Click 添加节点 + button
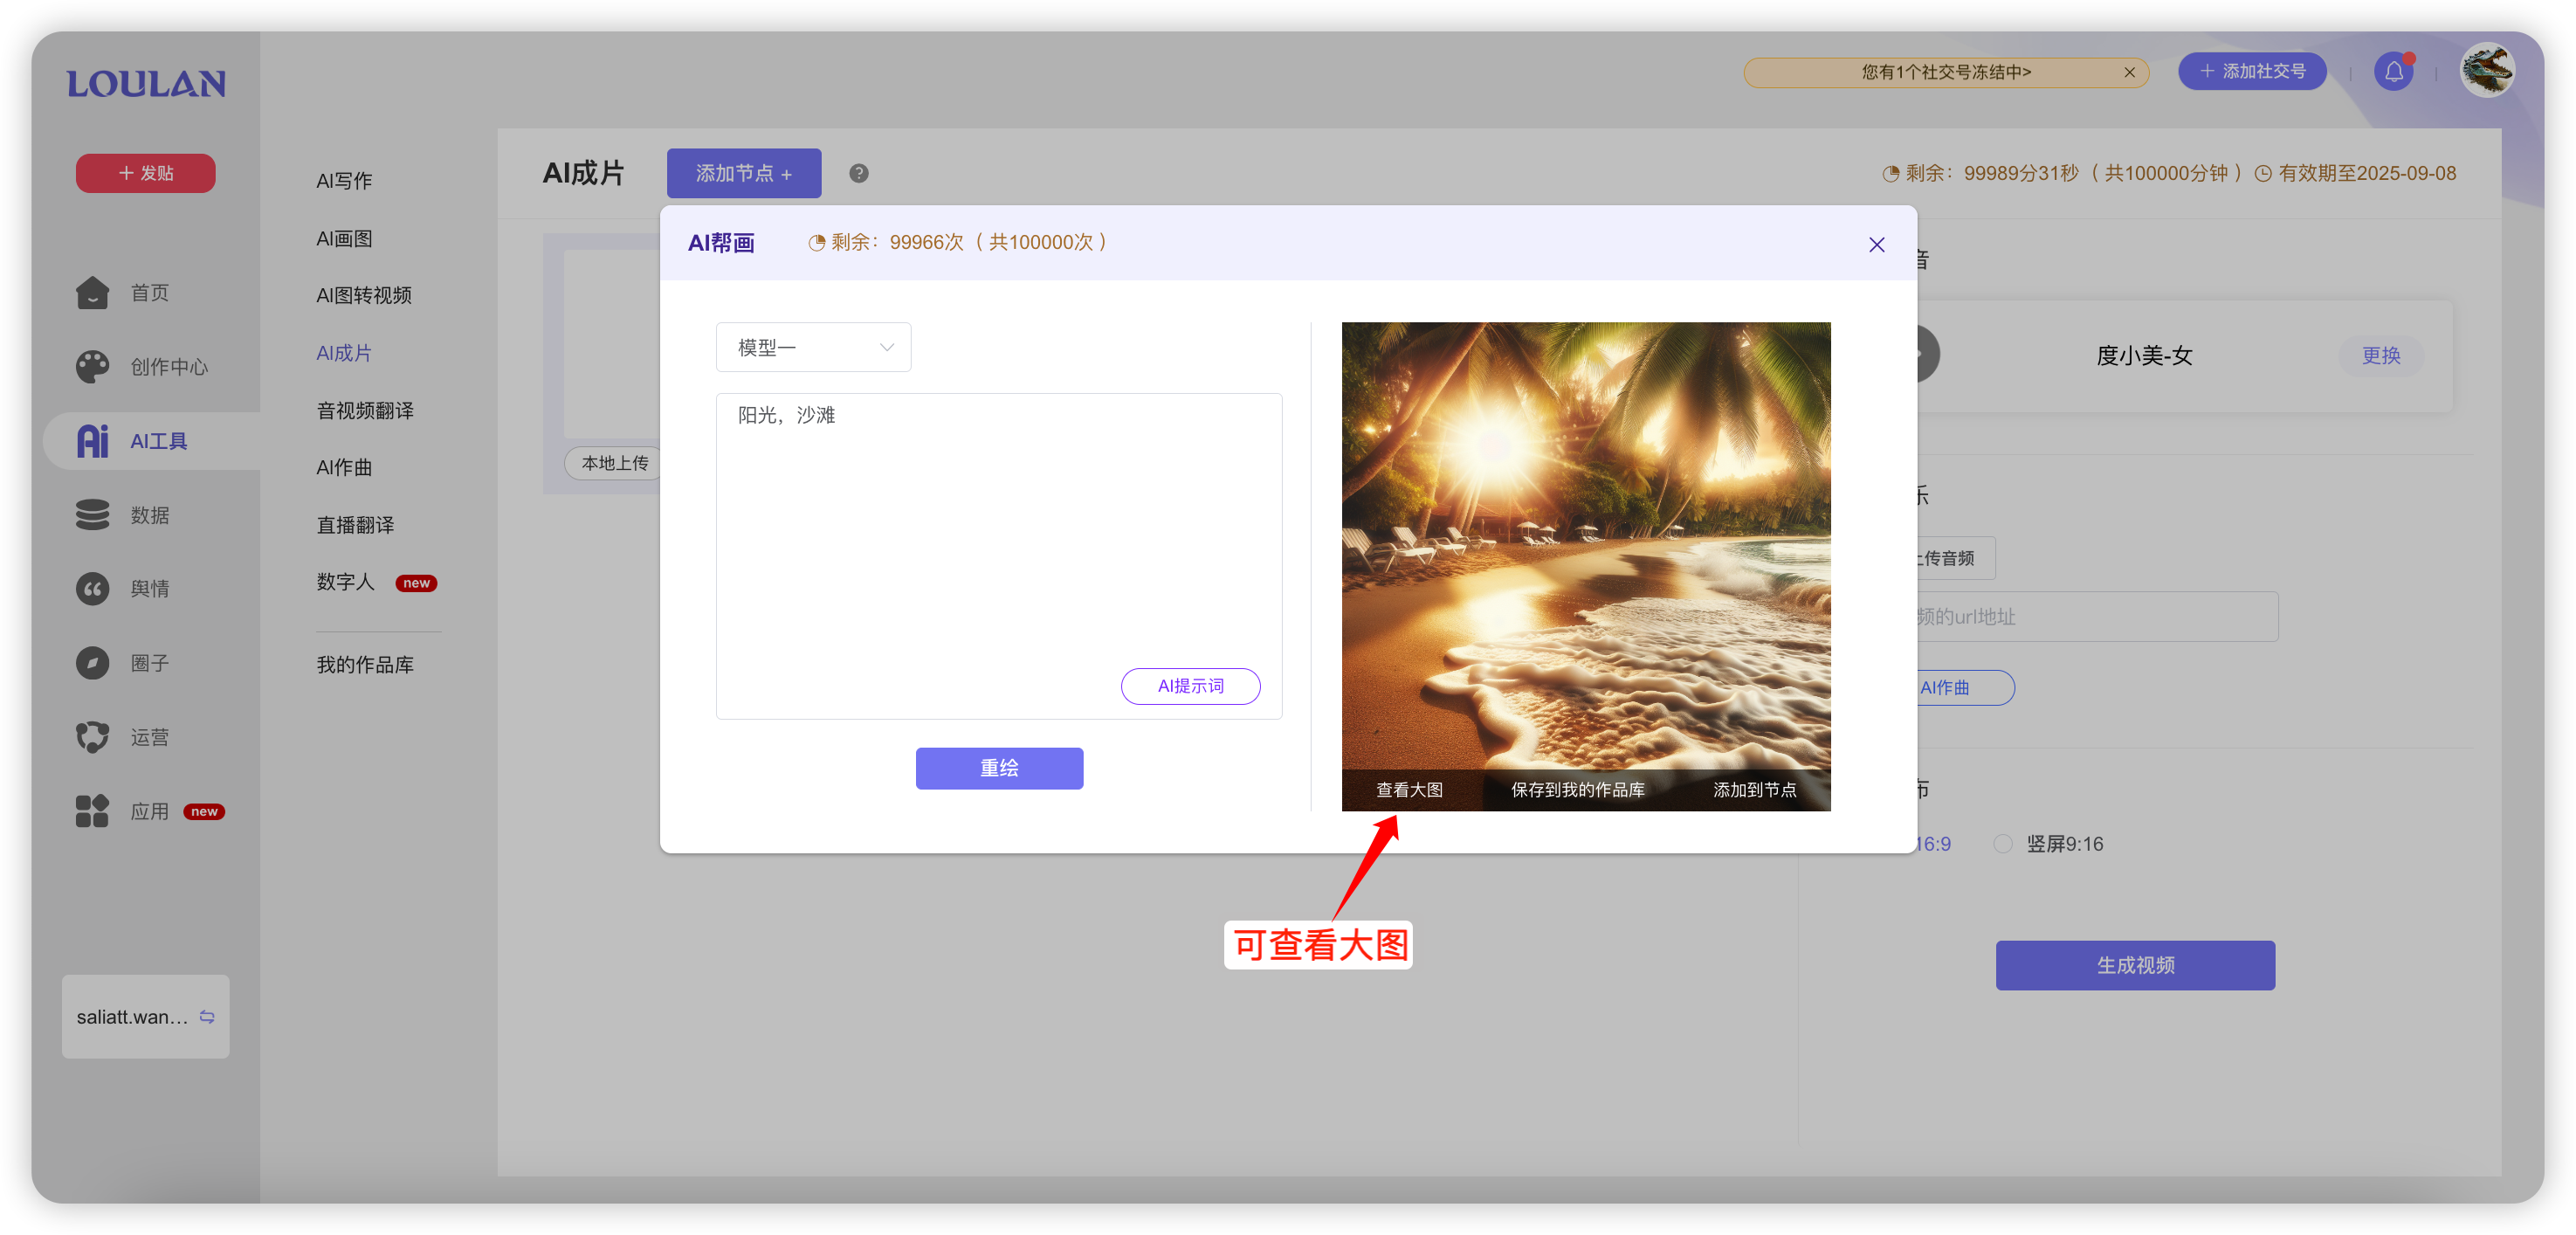The height and width of the screenshot is (1235, 2576). 744,173
